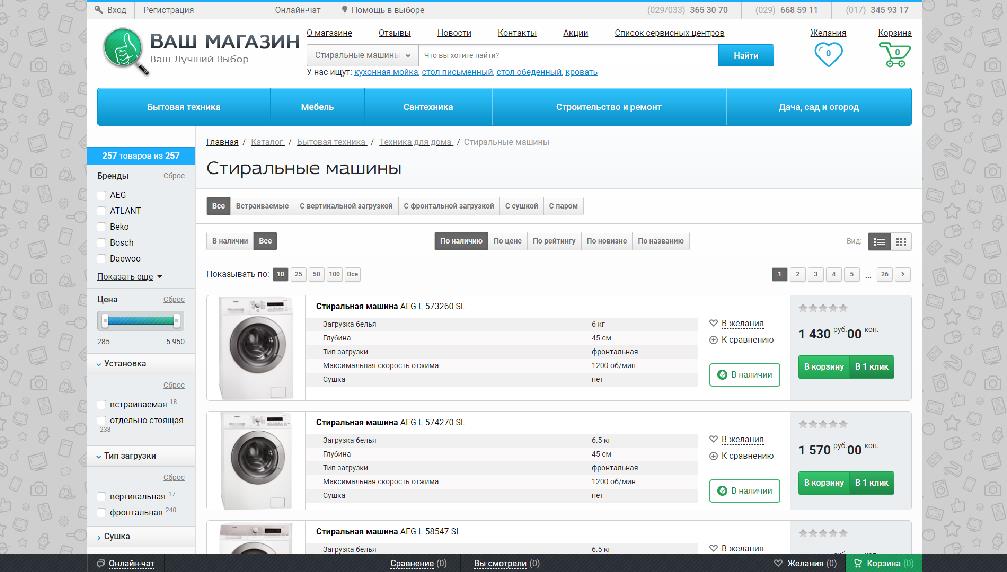The width and height of the screenshot is (1007, 572).
Task: Click the key icon beside Вход
Action: pyautogui.click(x=99, y=10)
